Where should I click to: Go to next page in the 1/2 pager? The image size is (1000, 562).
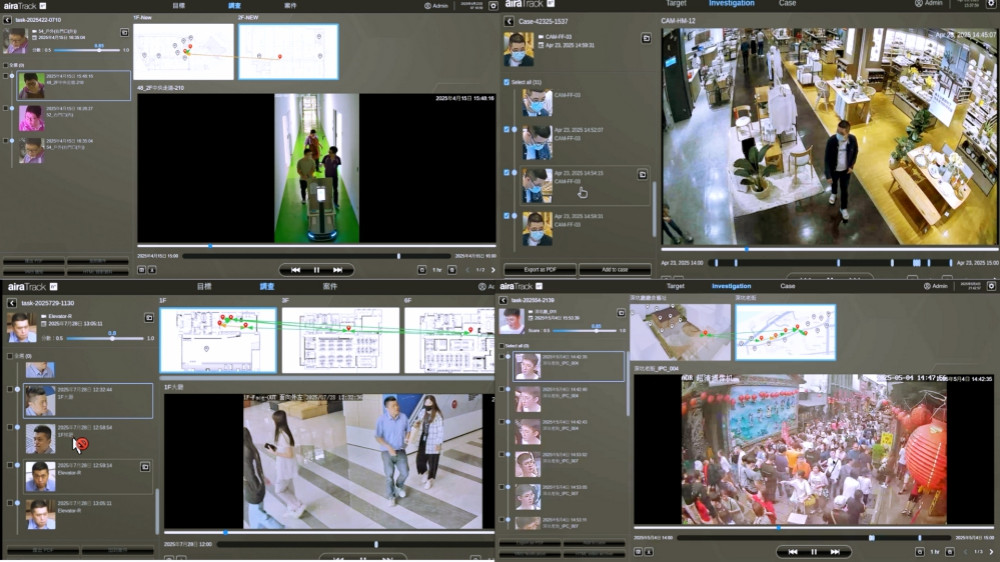point(493,270)
